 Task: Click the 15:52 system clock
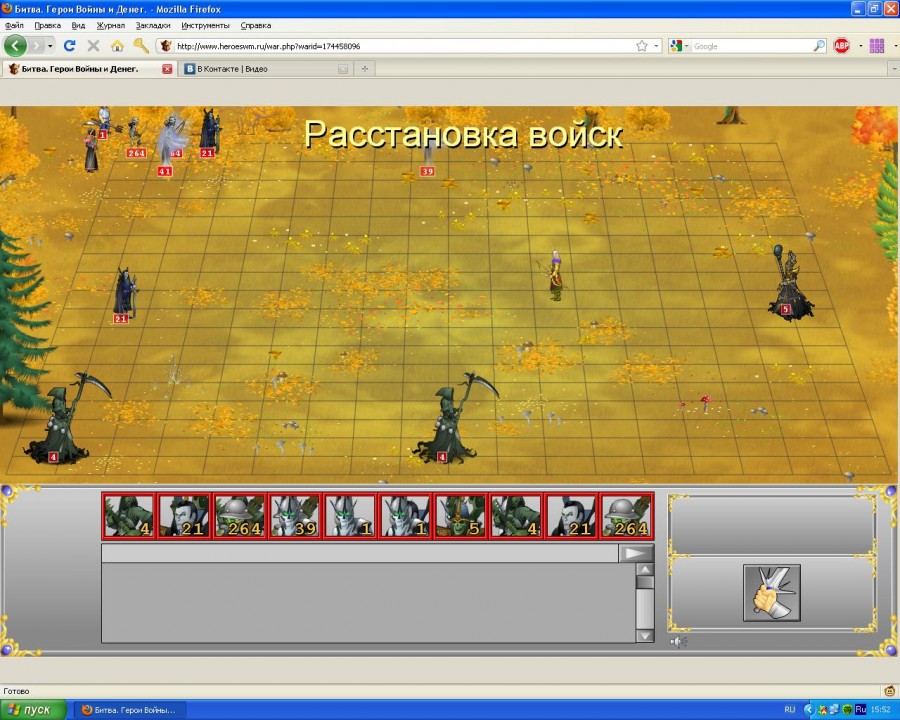pos(880,710)
